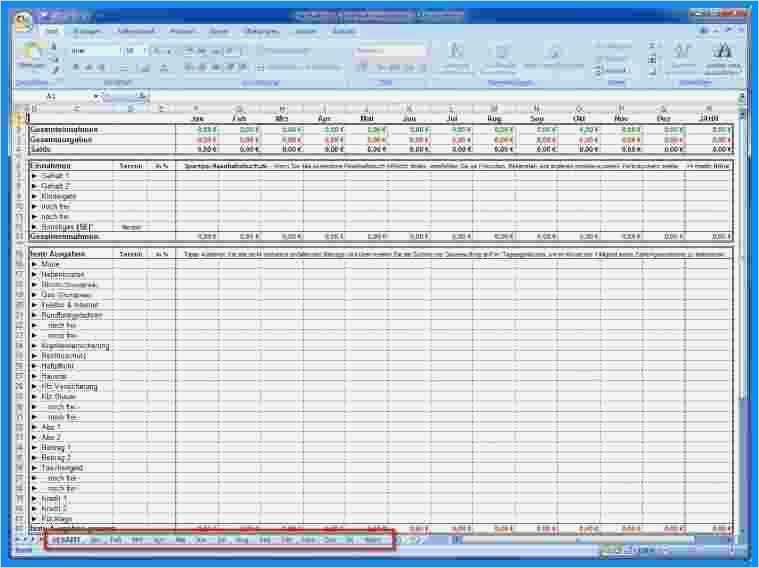Open the round Office button menu
Viewport: 759px width, 568px height.
[23, 22]
